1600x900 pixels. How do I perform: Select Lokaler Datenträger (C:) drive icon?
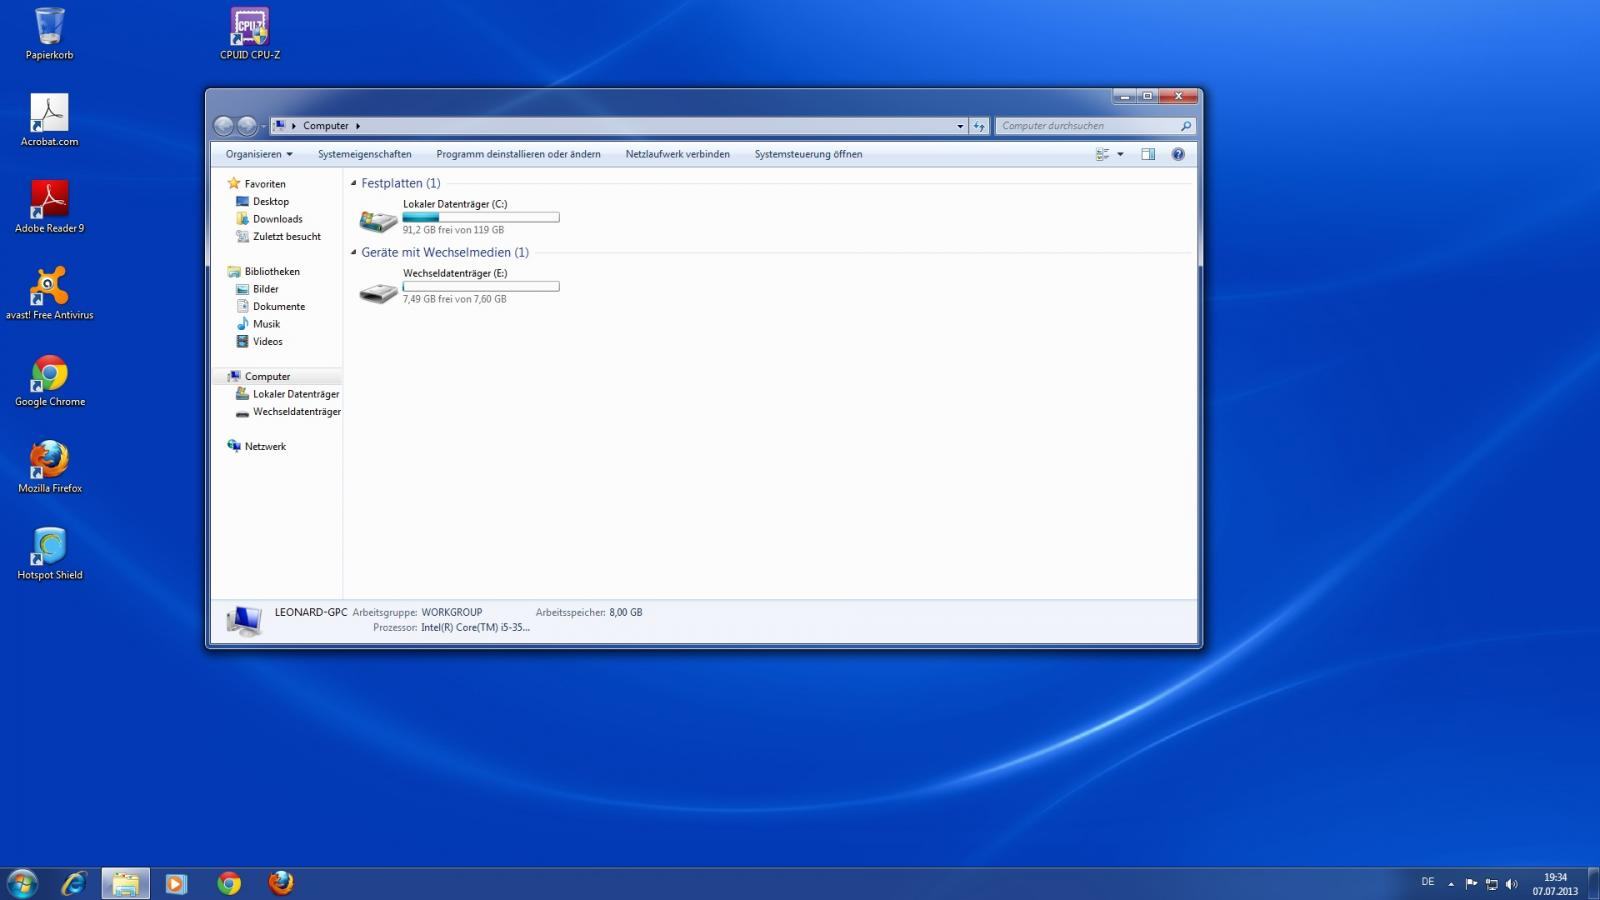click(x=378, y=220)
